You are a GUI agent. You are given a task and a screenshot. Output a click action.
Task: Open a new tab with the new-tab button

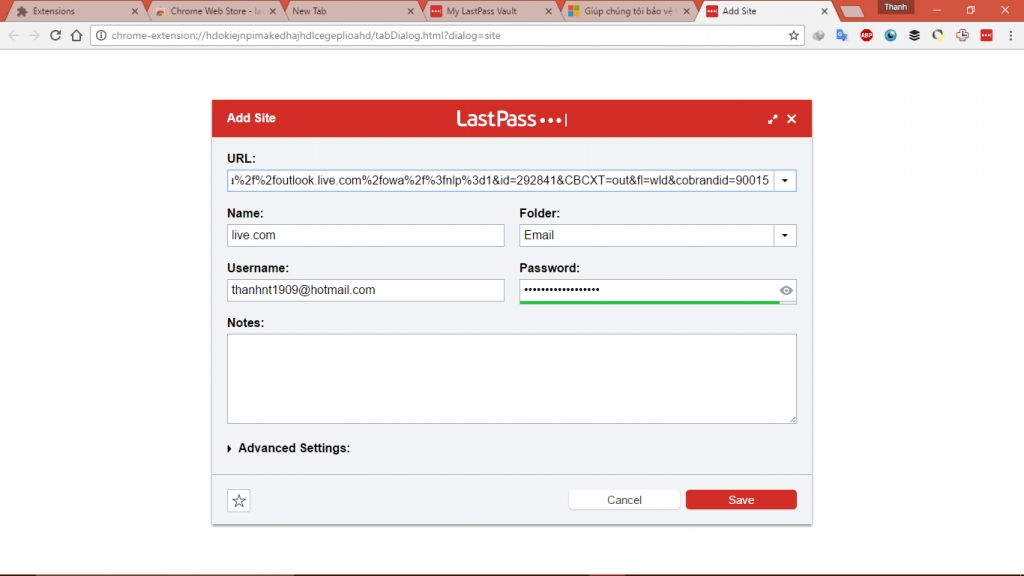(852, 11)
